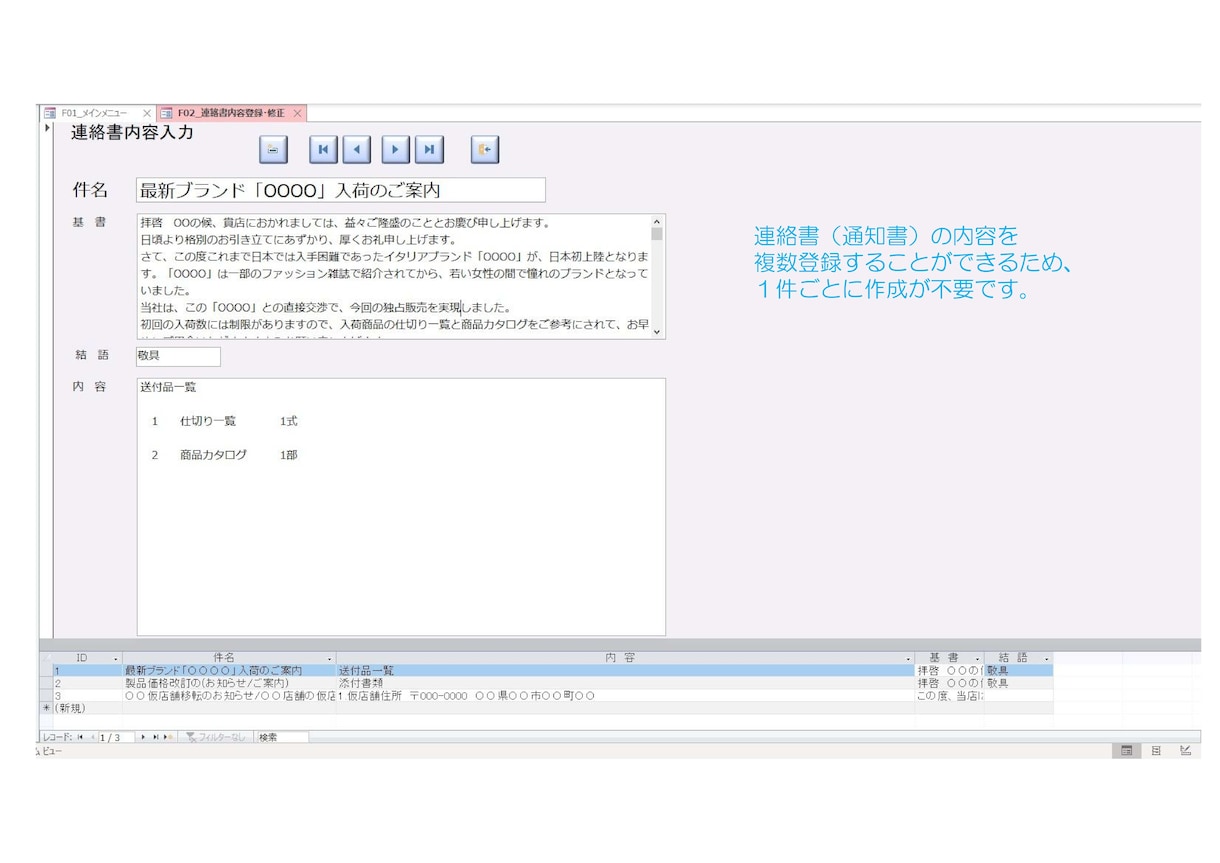Switch to Form view icon in status bar
Screen dimensions: 1220x863
(x=1126, y=750)
